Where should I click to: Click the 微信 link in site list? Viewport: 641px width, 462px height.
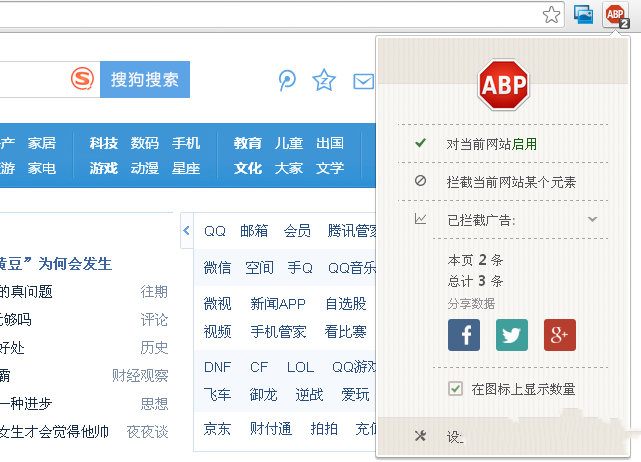[x=217, y=267]
